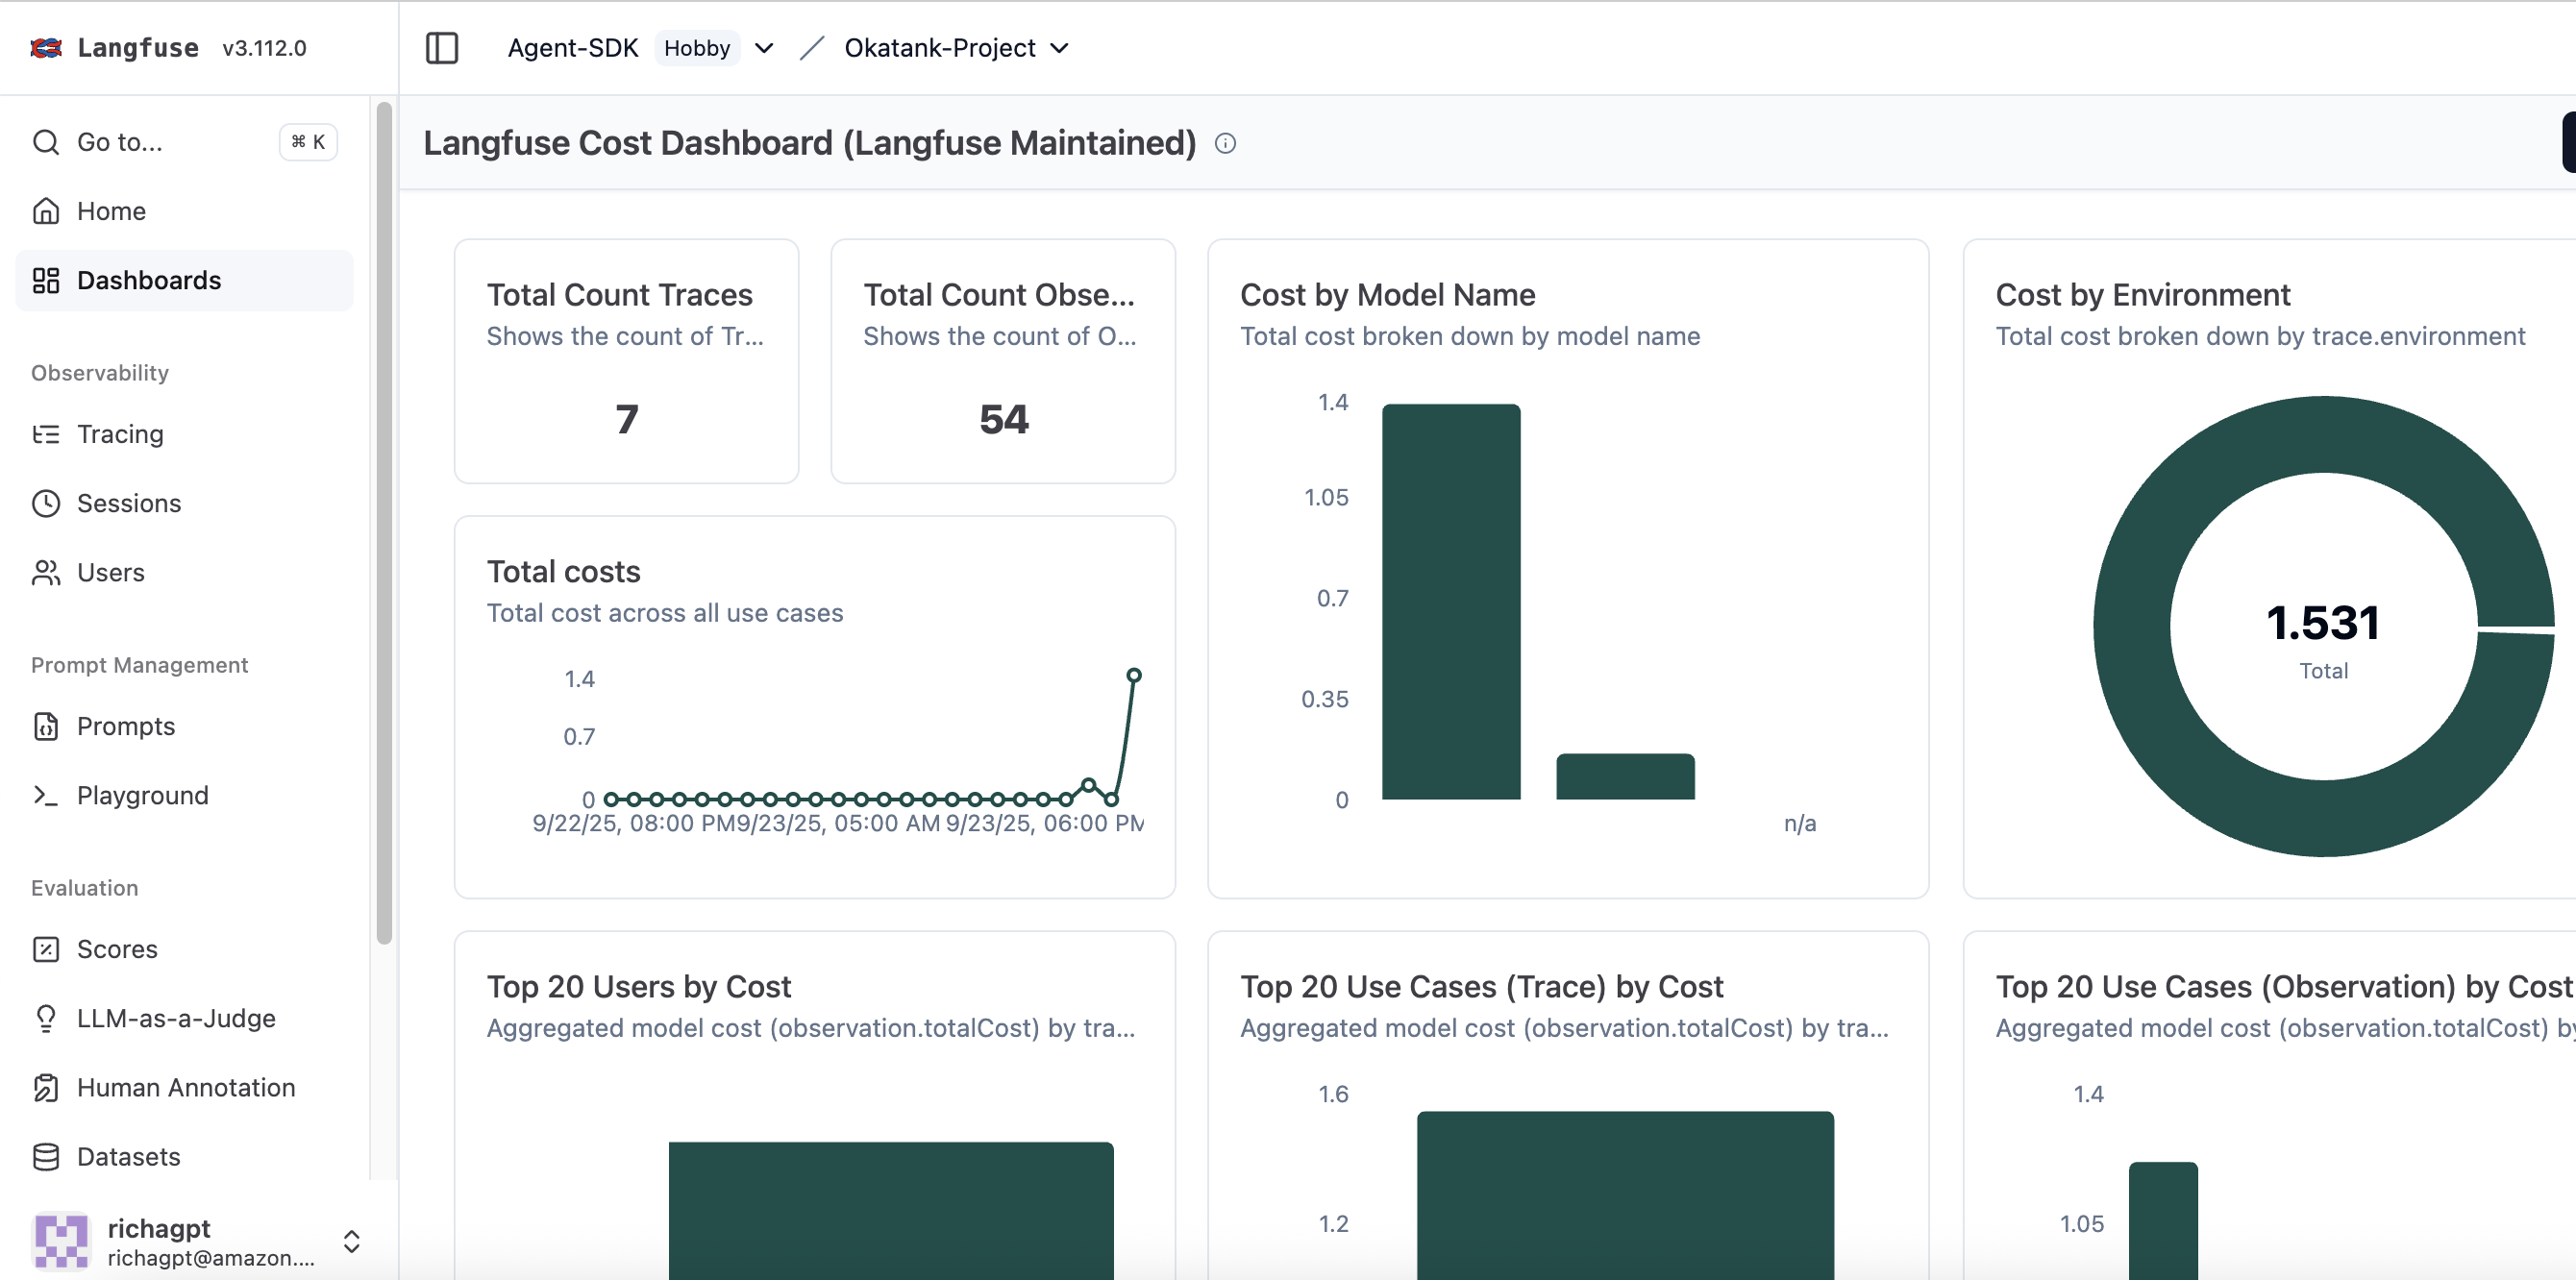The image size is (2576, 1280).
Task: Click the Langfuse logo icon
Action: point(46,47)
